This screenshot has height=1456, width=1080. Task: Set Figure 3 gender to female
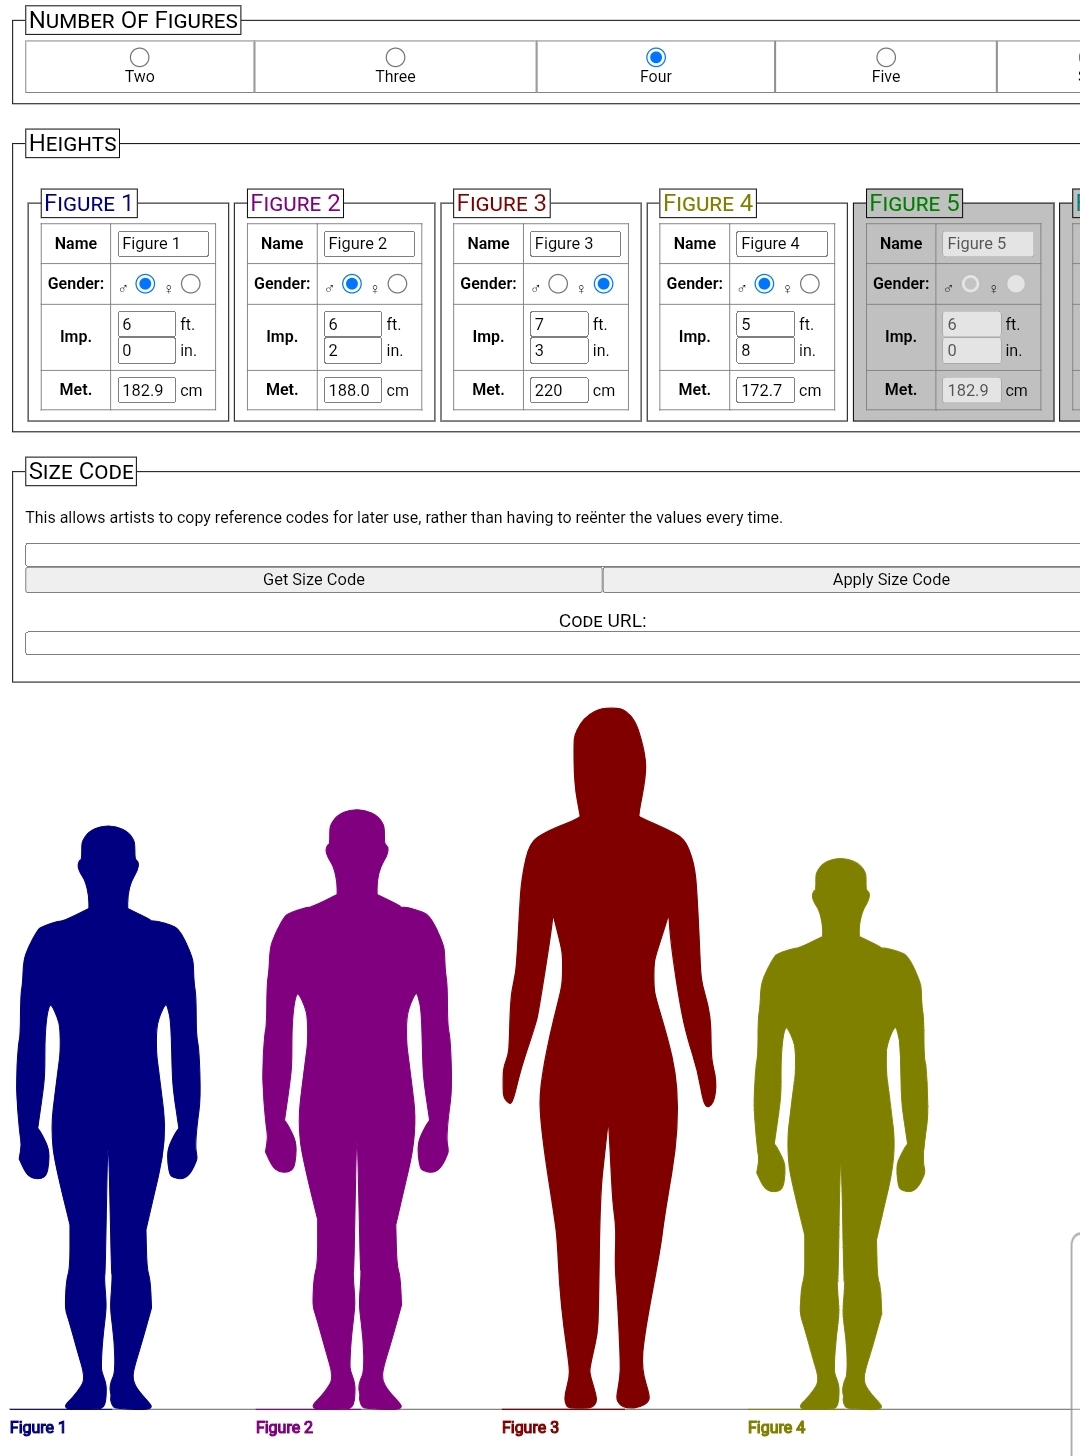(x=604, y=284)
